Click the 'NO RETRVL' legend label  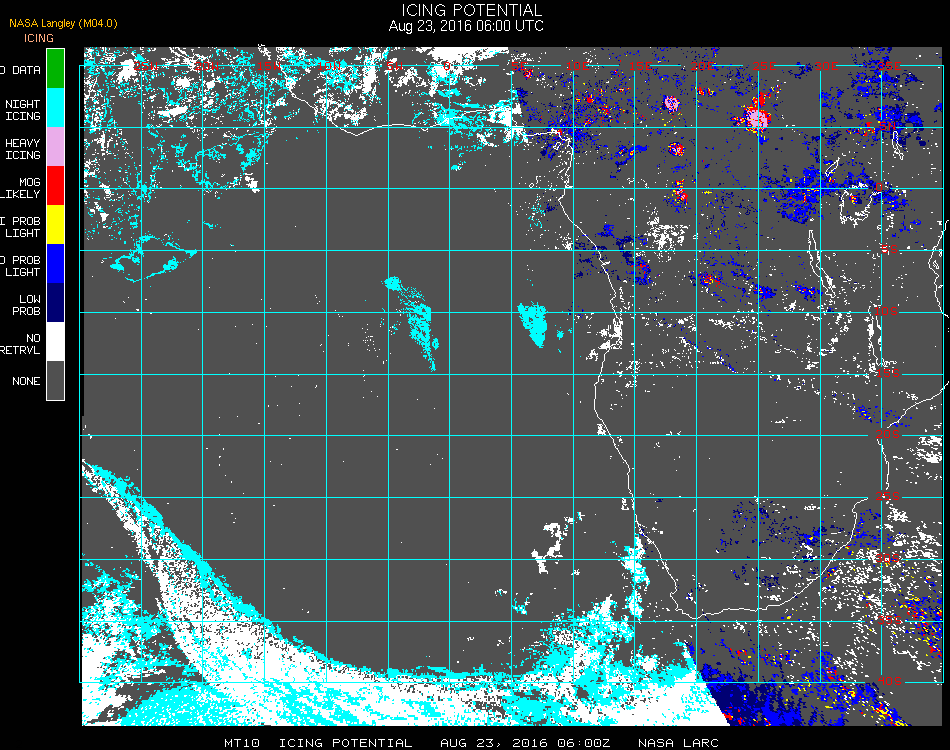point(21,344)
